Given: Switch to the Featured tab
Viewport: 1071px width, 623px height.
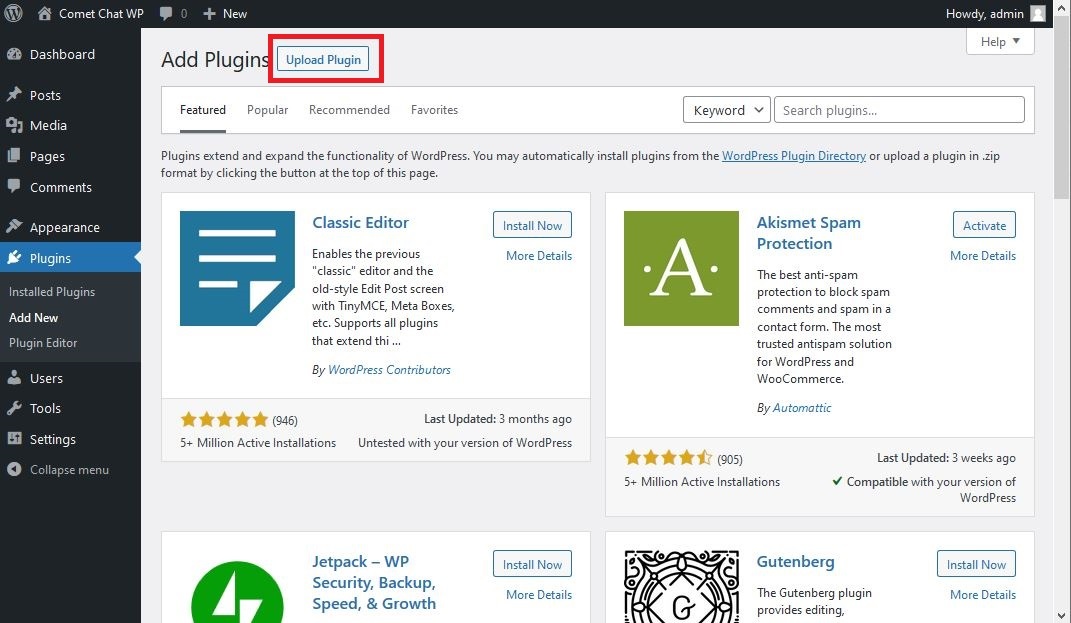Looking at the screenshot, I should click(203, 110).
